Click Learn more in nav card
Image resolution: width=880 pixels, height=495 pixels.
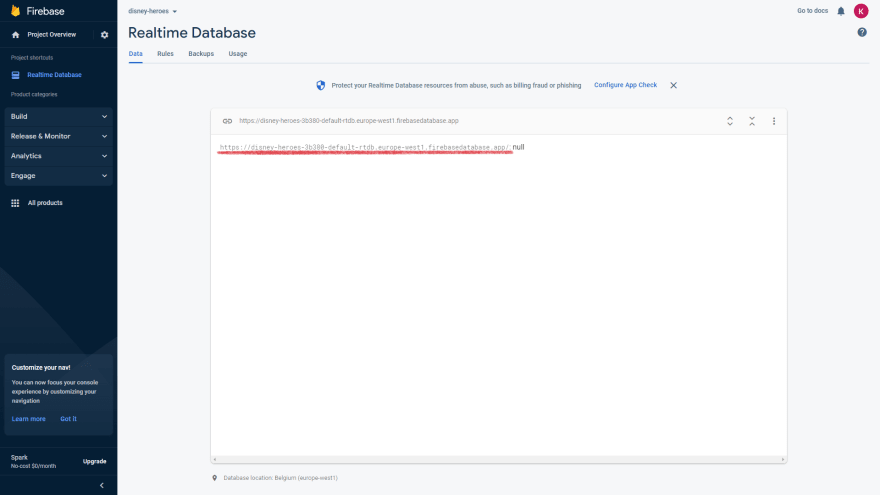(x=29, y=419)
